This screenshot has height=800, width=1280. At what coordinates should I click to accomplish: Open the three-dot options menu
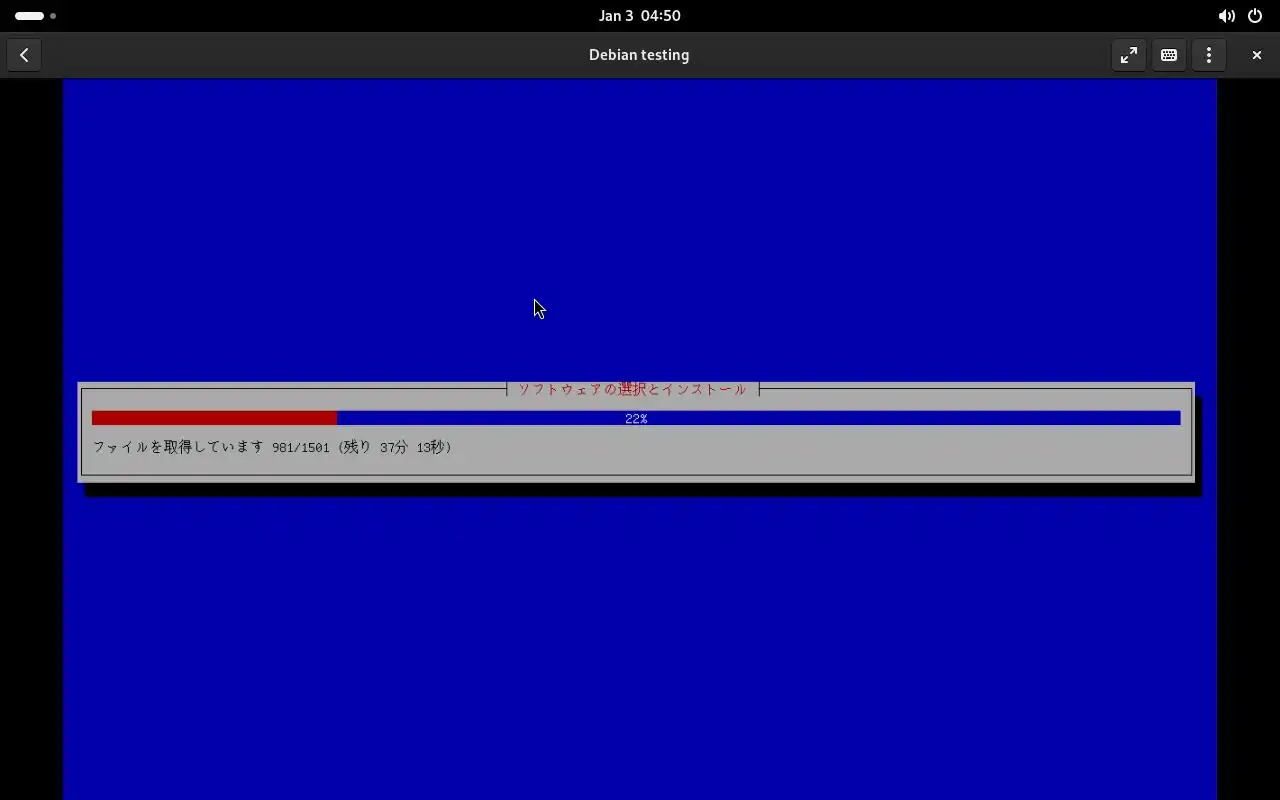[x=1209, y=55]
